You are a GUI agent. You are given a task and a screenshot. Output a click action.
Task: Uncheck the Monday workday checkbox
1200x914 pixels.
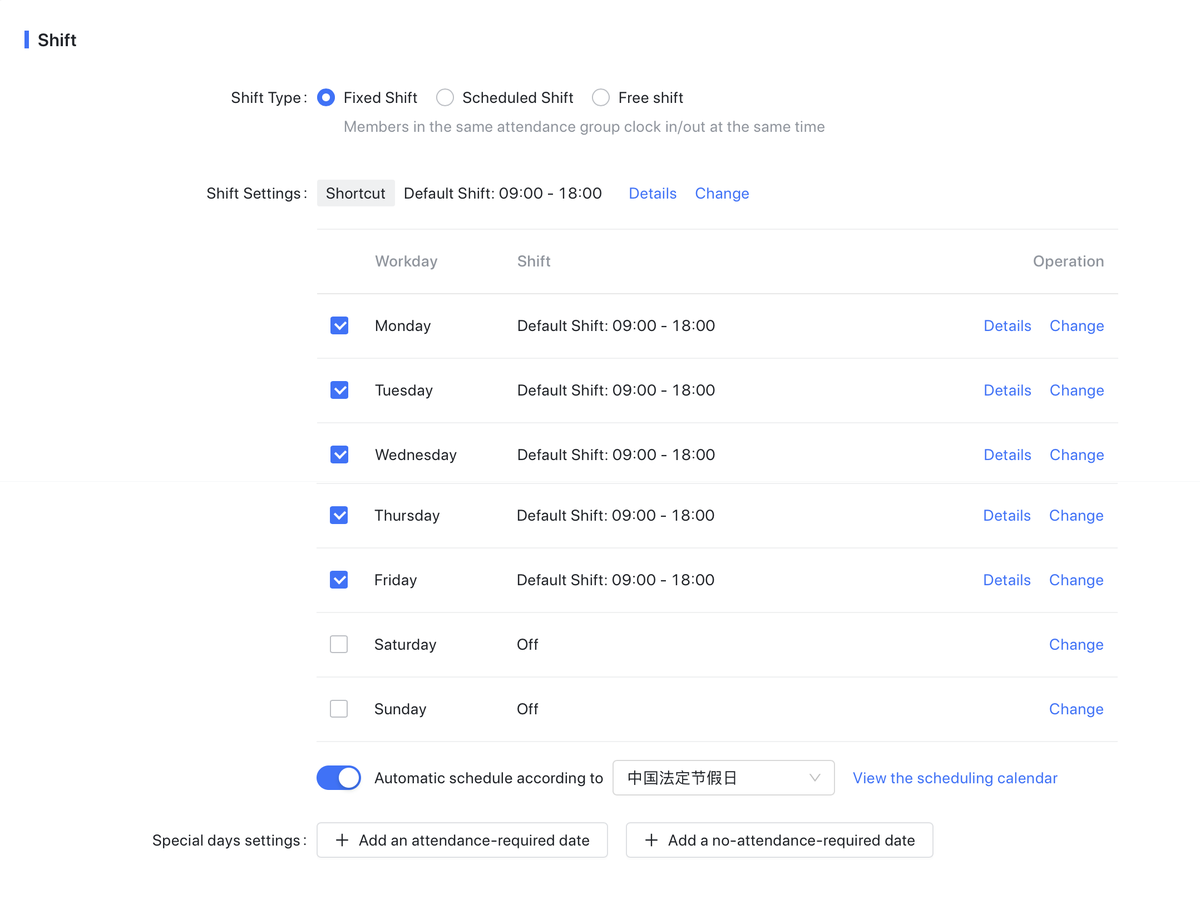(x=339, y=326)
